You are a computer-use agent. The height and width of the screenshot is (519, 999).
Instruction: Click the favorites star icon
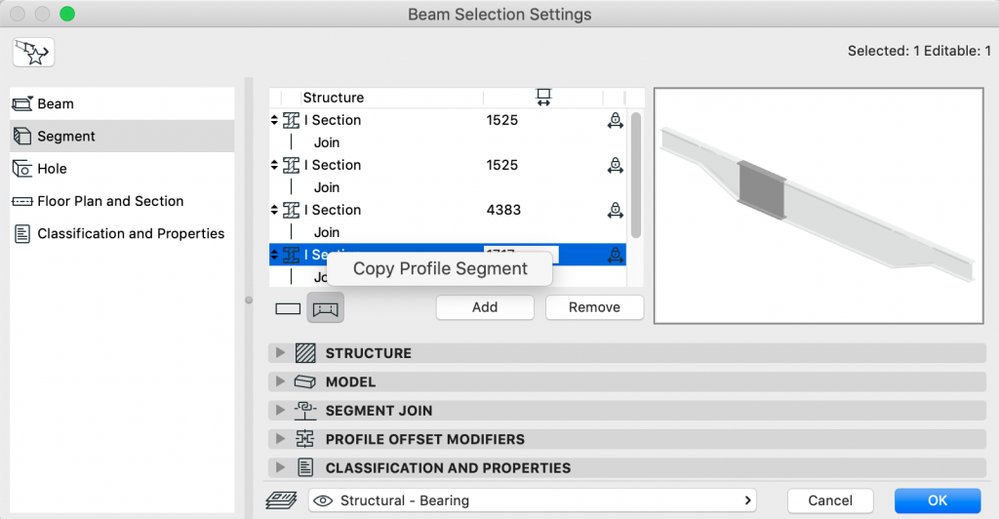[x=34, y=53]
